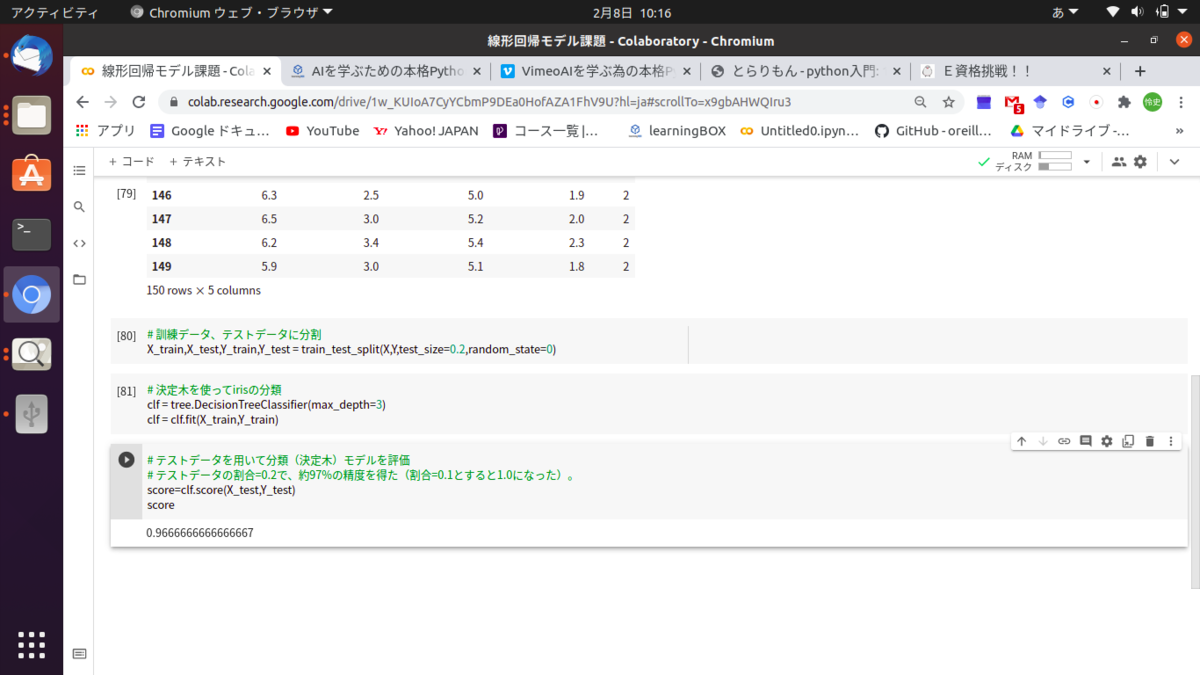The height and width of the screenshot is (675, 1200).
Task: Add a new text cell
Action: point(197,161)
